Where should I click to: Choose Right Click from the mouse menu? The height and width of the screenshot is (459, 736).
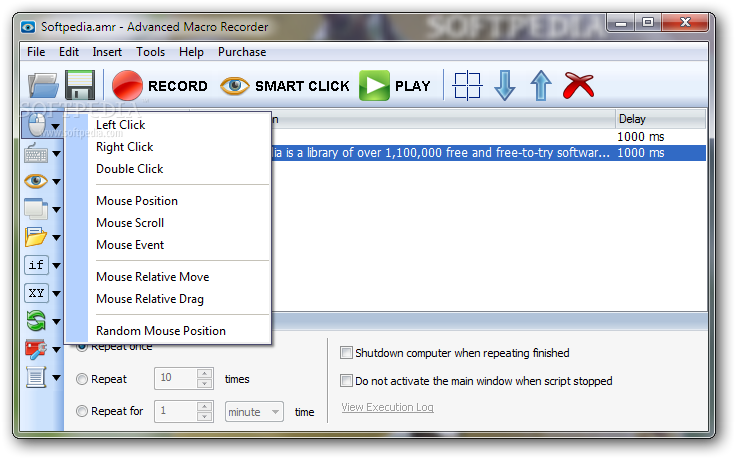pos(124,147)
